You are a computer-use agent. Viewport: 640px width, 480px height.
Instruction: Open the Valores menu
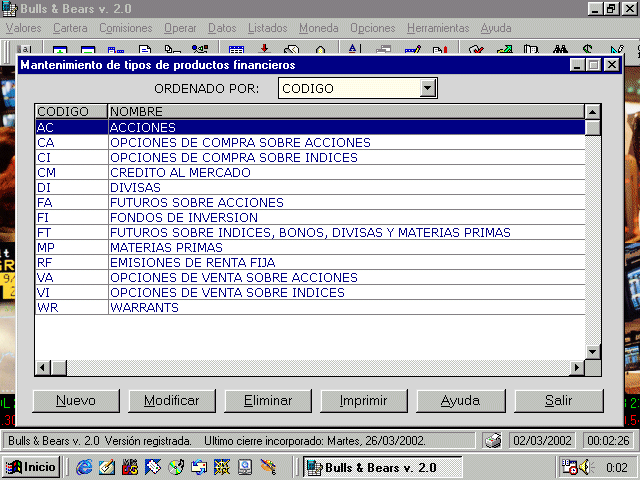(x=24, y=28)
